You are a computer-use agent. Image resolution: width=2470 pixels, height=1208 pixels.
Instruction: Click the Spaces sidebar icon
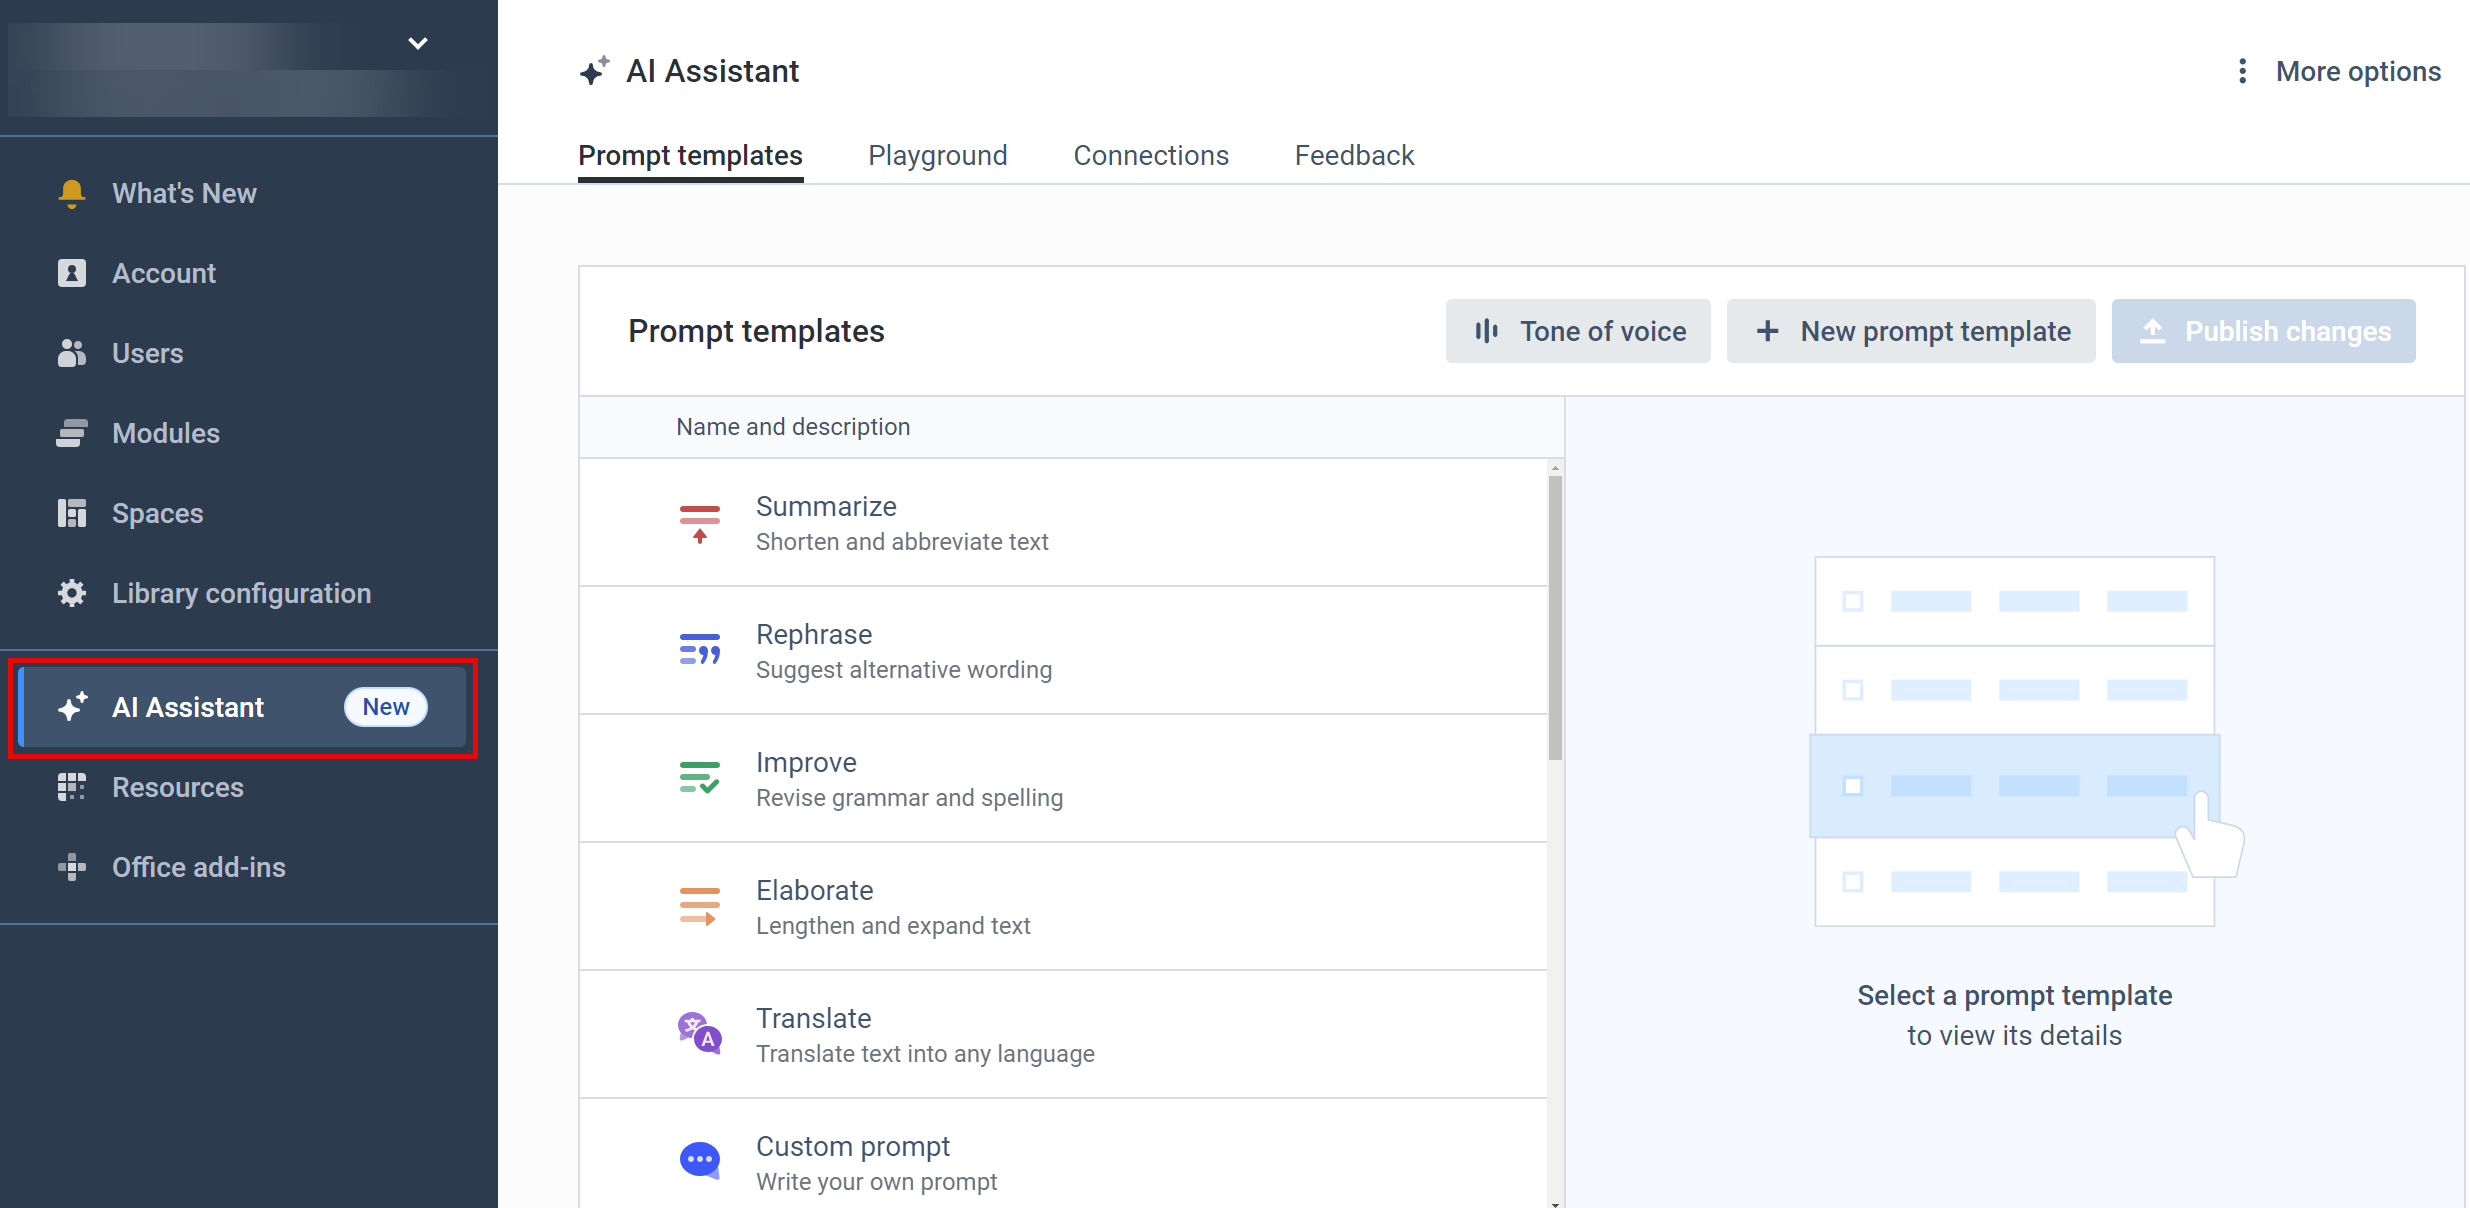coord(71,513)
